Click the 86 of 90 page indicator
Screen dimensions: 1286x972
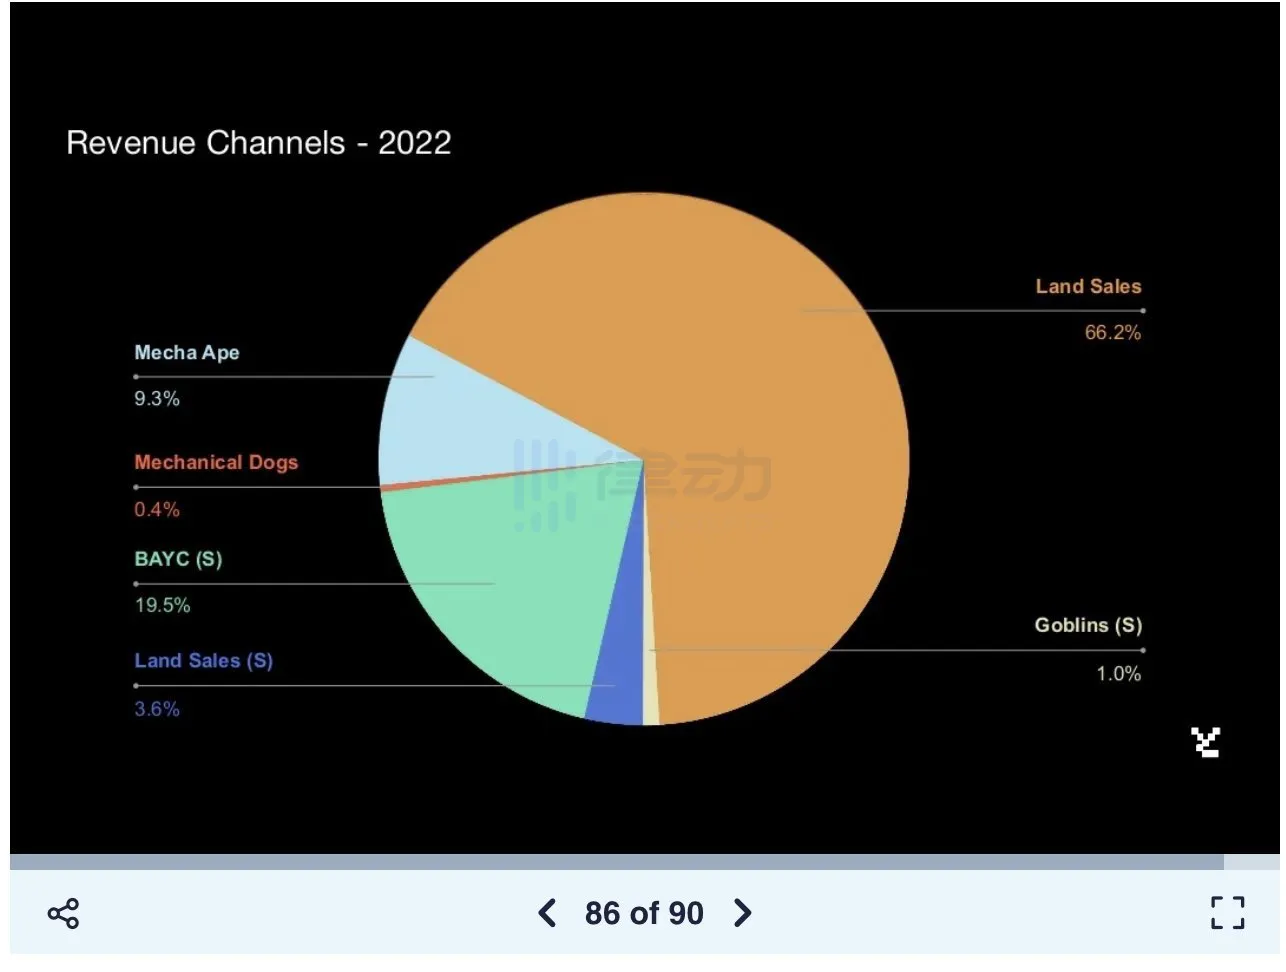[x=644, y=913]
